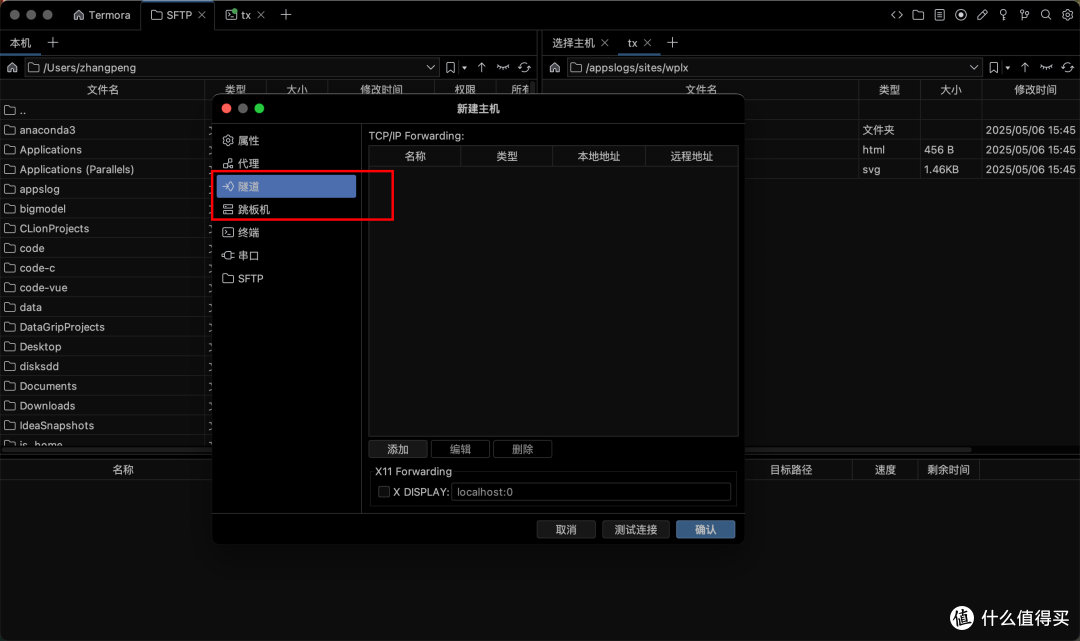Click the 确认 button
Screen dimensions: 1080x641
coord(705,529)
